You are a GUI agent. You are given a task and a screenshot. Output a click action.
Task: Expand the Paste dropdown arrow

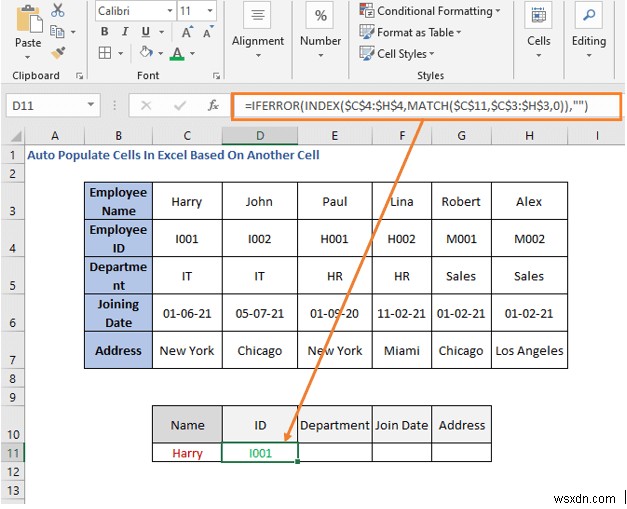(28, 57)
